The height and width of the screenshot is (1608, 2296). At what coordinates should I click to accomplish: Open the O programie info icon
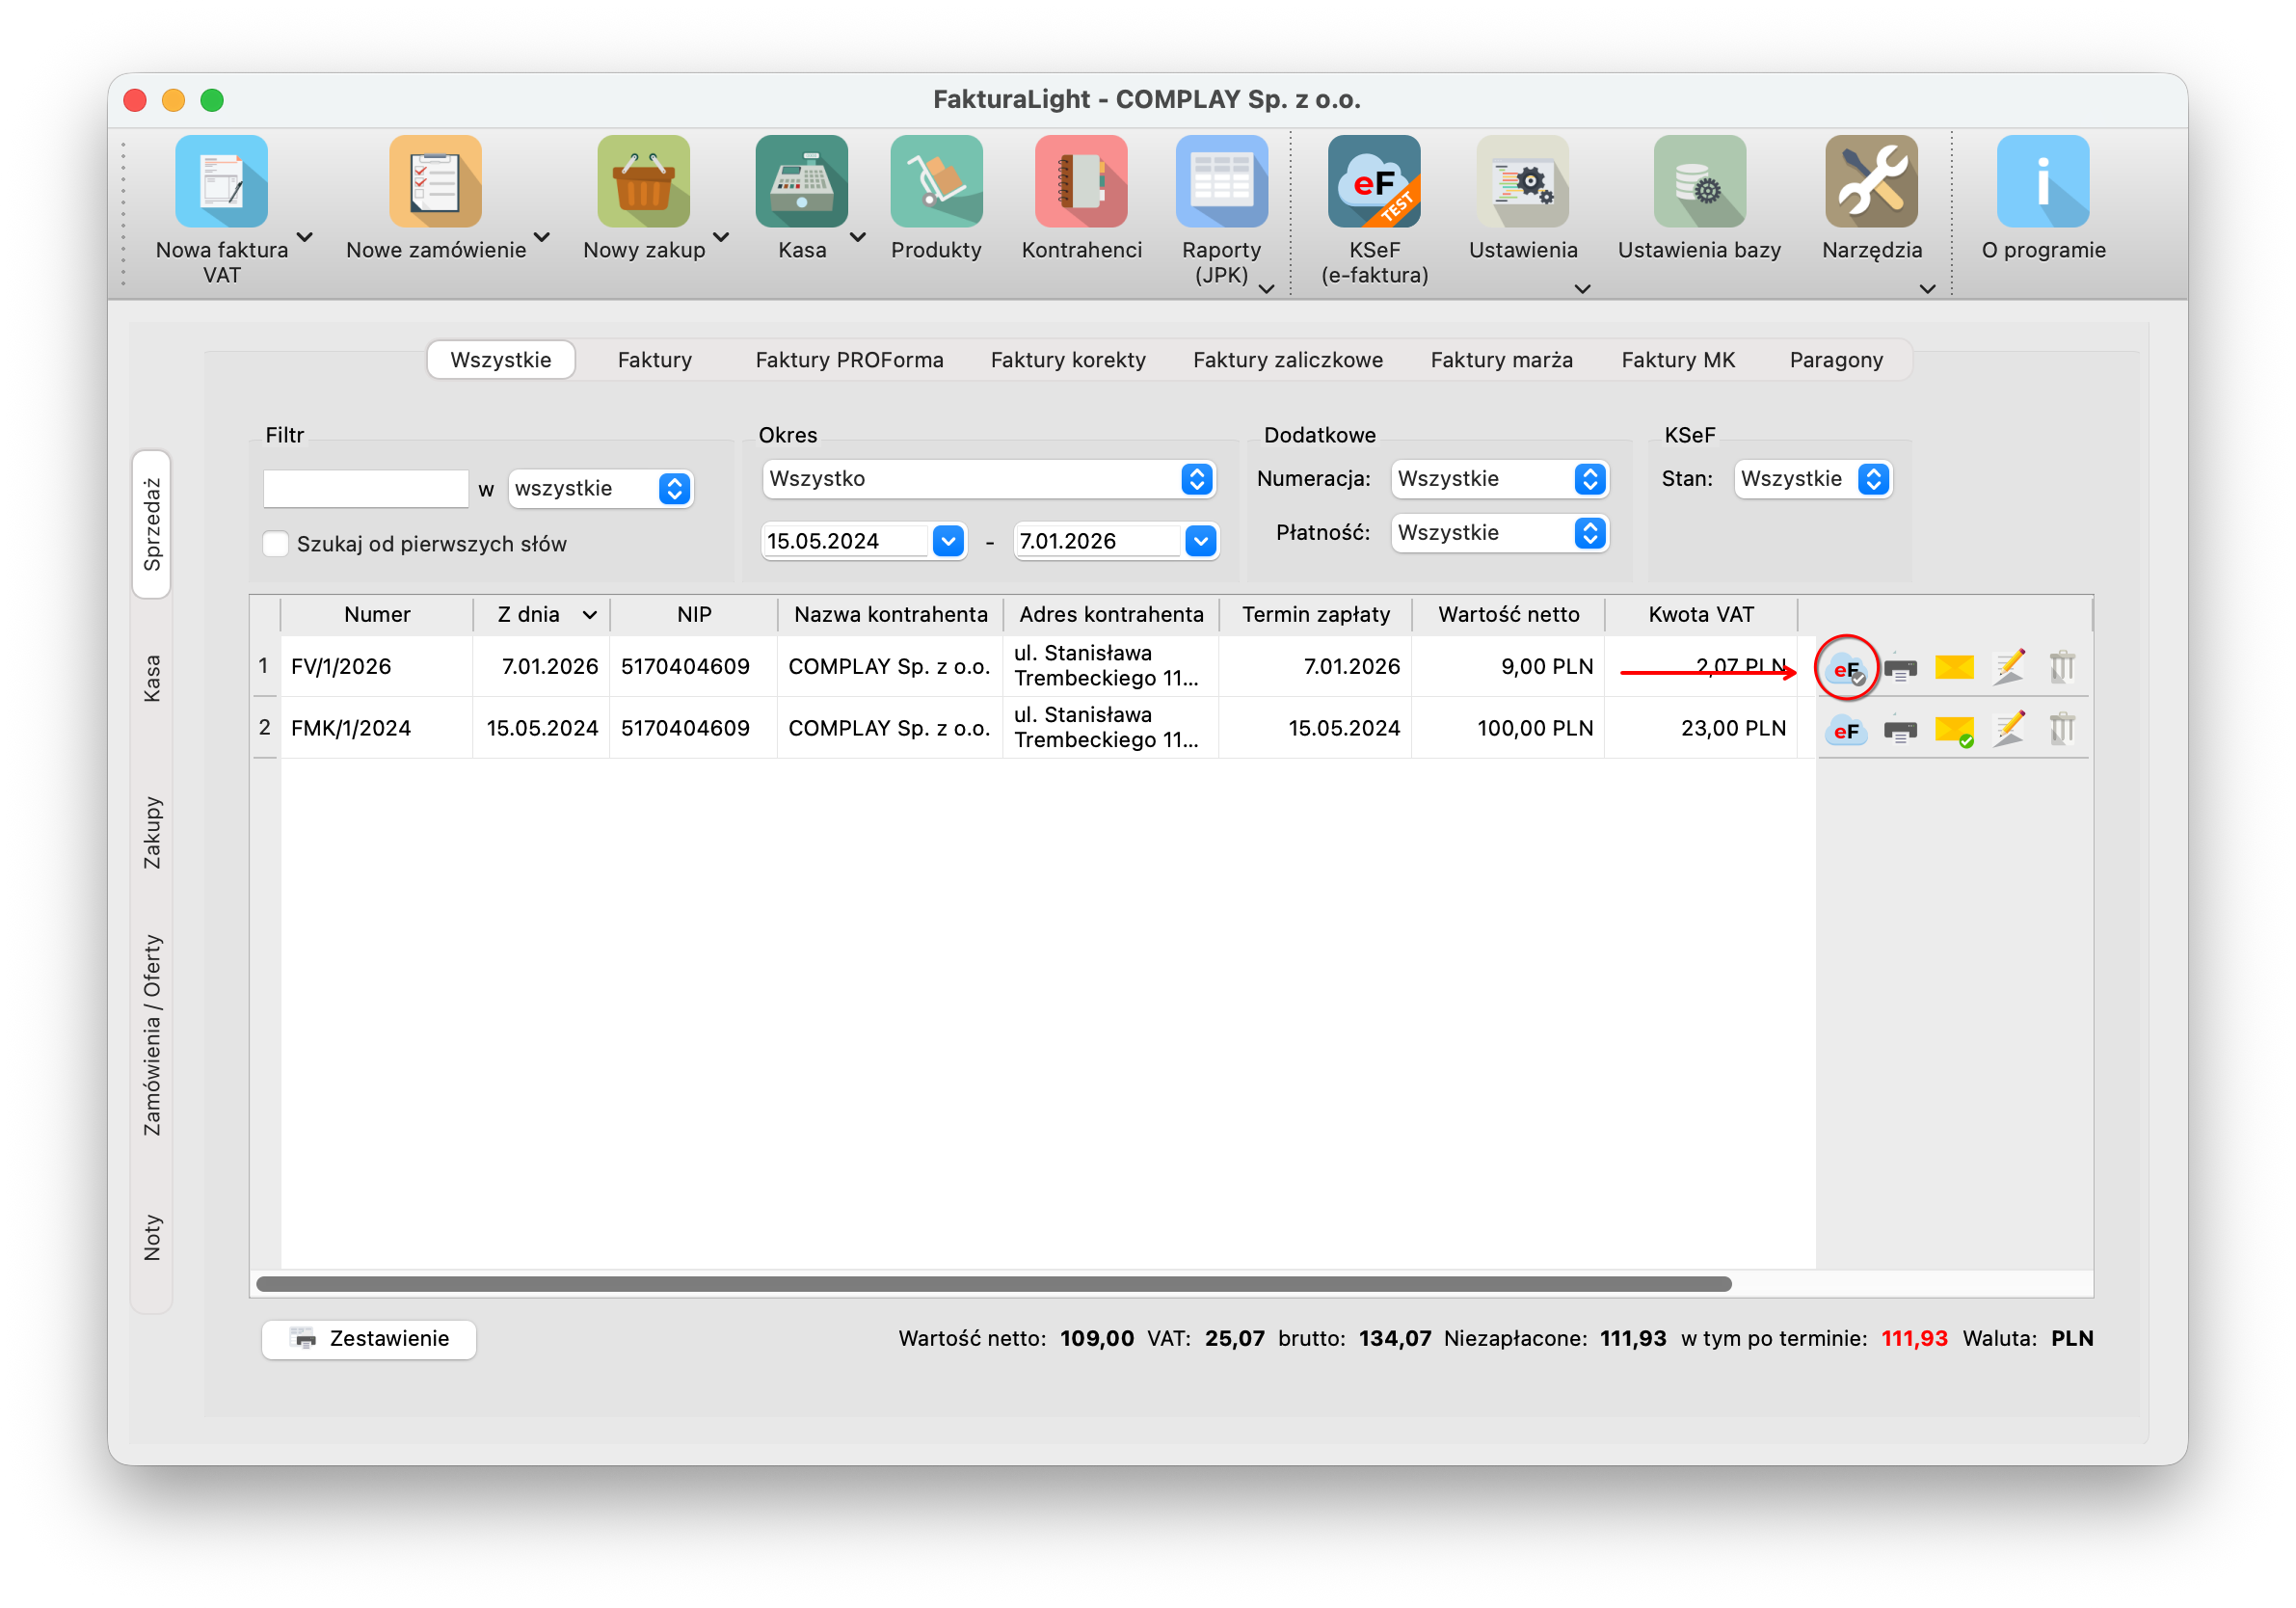(x=2042, y=182)
